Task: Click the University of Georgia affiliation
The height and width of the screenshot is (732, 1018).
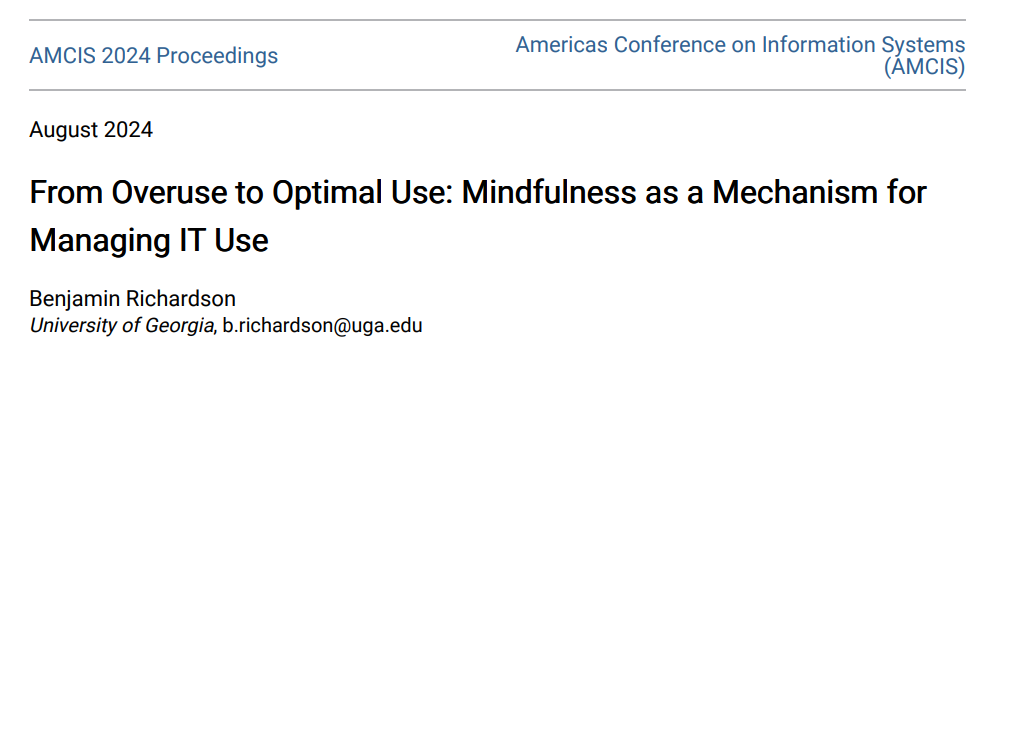Action: pos(121,325)
